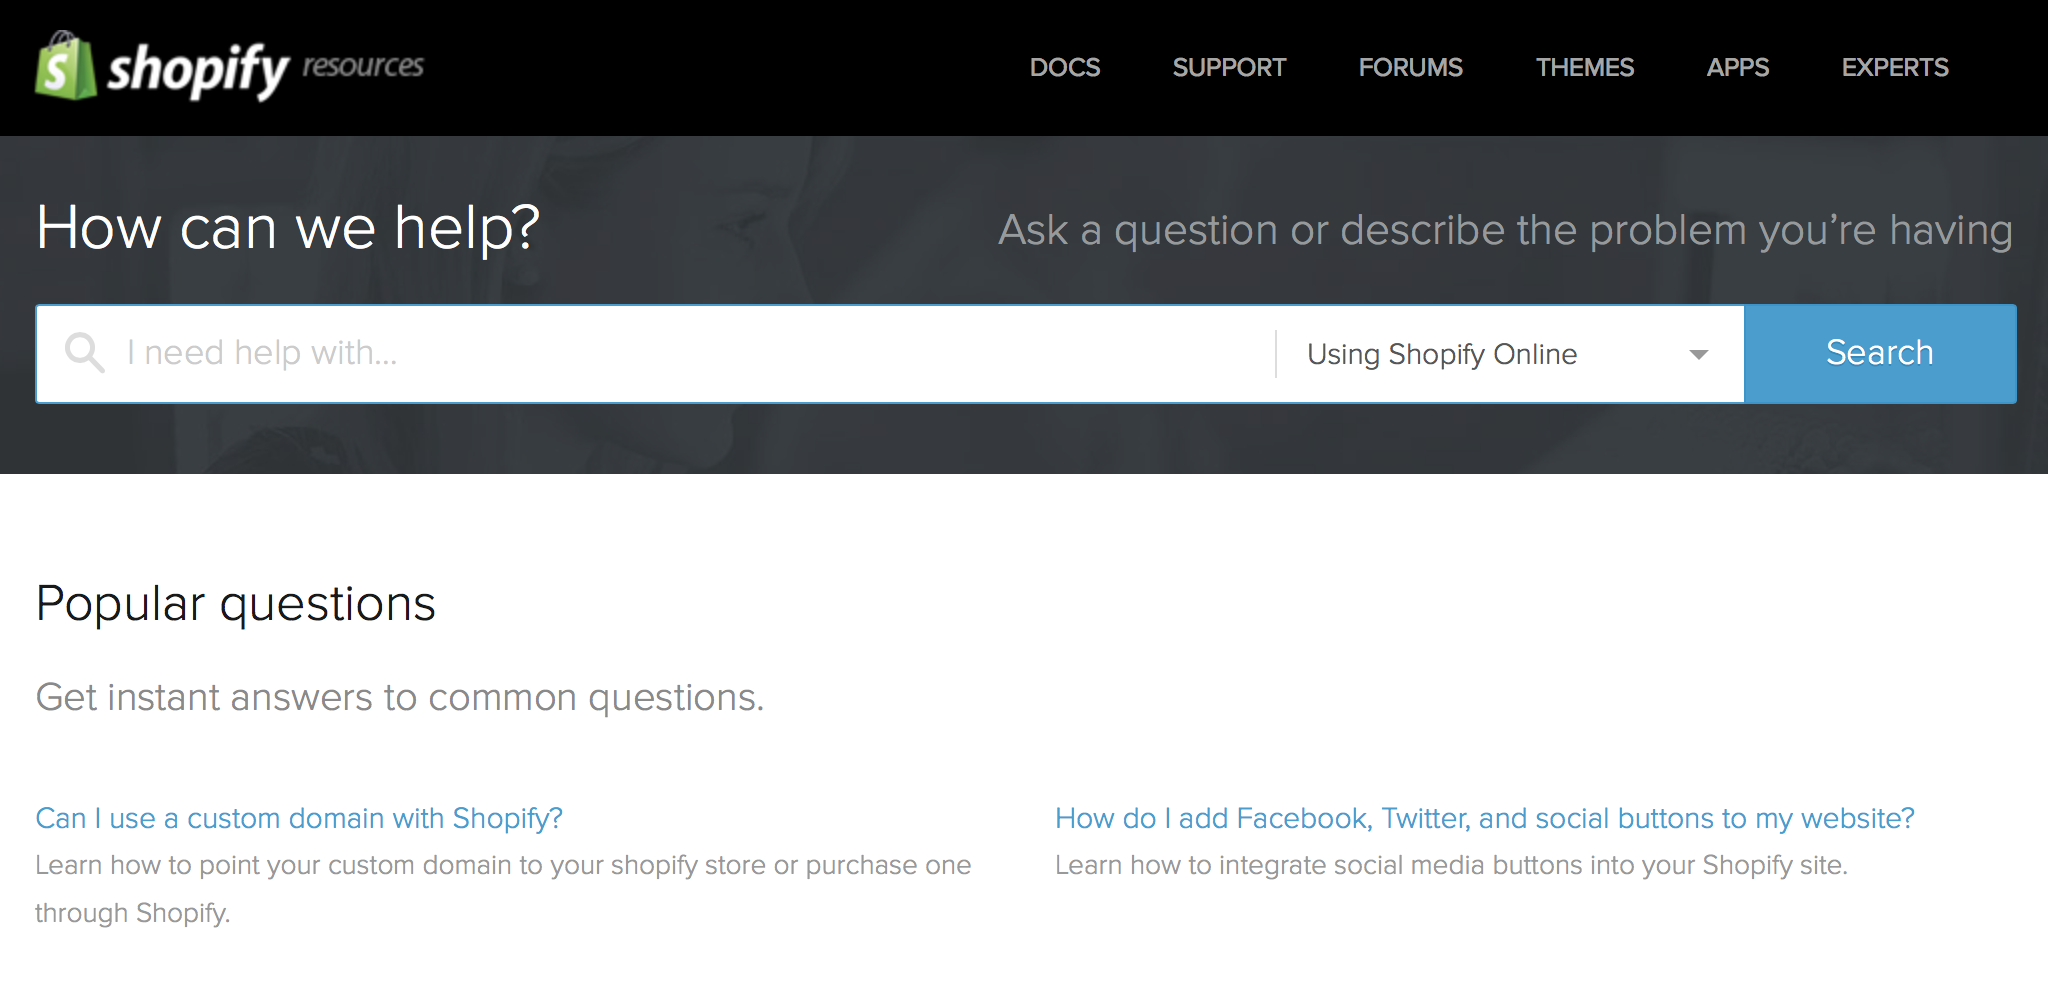The height and width of the screenshot is (986, 2048).
Task: Click the 'Learn how to point your custom domain' description
Action: point(503,889)
